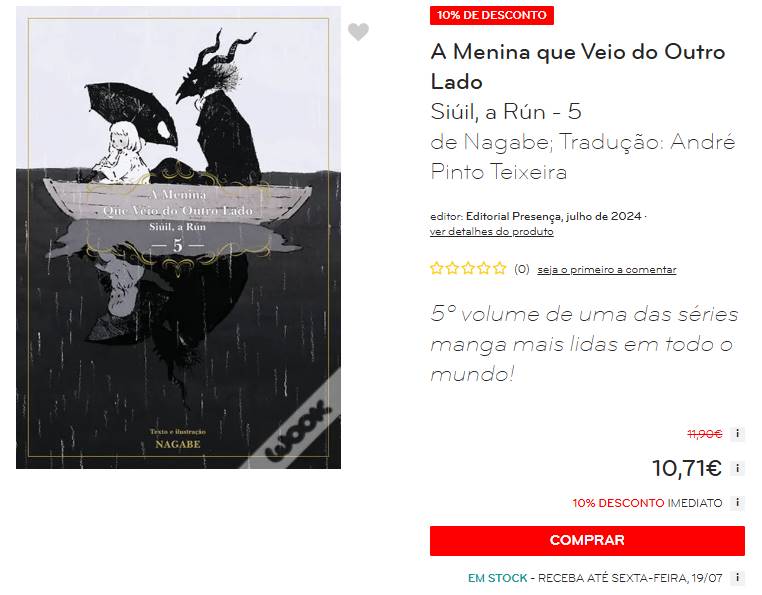Click the author name Nagabe
Screen dimensions: 762x595
tap(505, 142)
